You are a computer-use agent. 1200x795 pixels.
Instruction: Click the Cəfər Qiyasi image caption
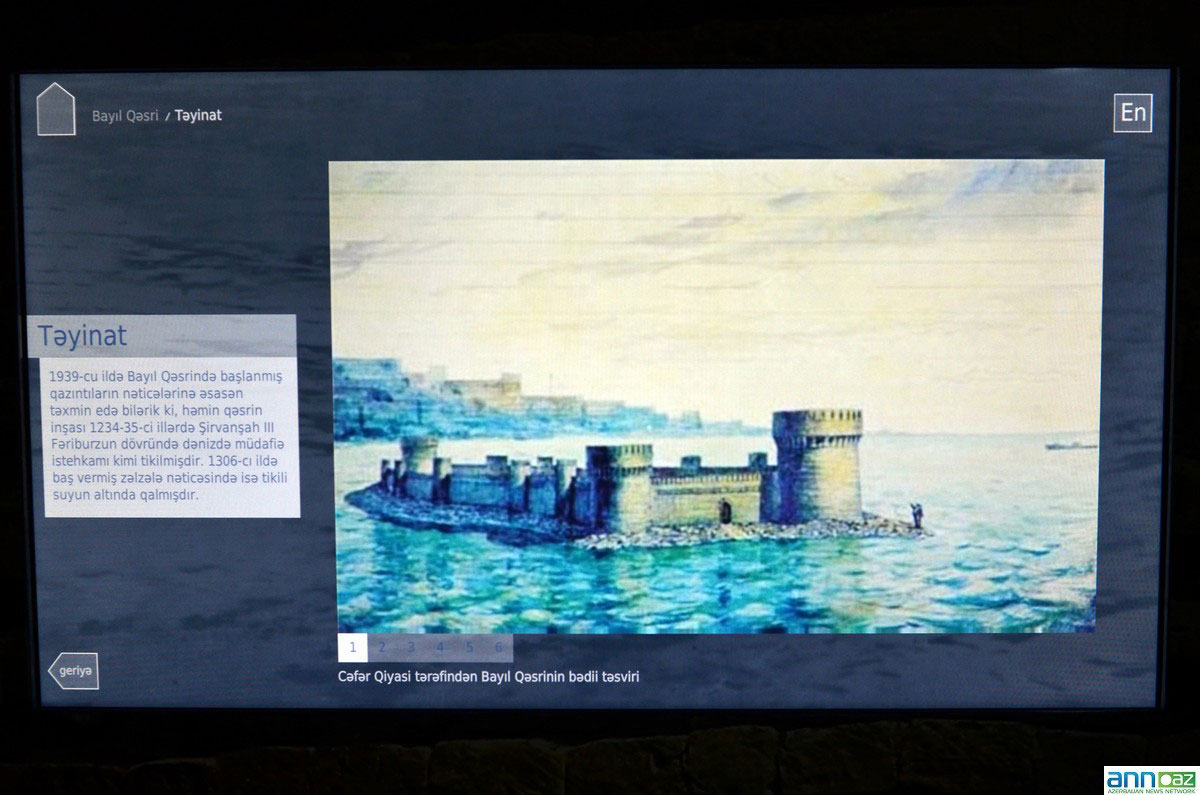[x=489, y=677]
